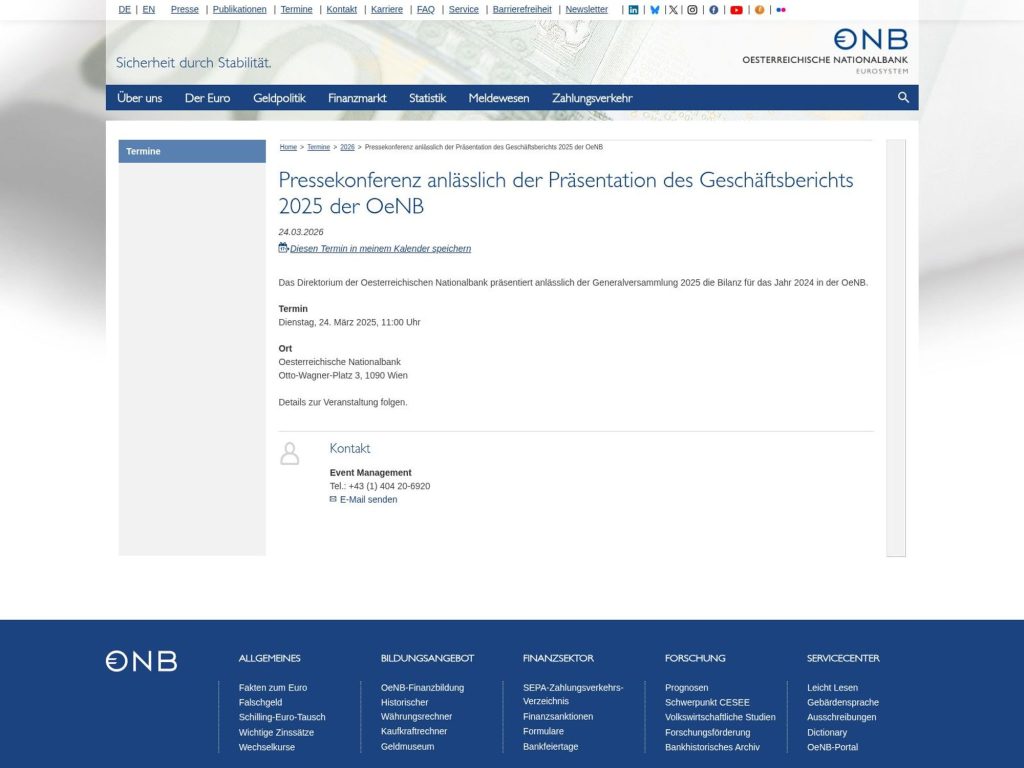Open Home from the breadcrumb trail
This screenshot has height=768, width=1024.
click(x=287, y=147)
